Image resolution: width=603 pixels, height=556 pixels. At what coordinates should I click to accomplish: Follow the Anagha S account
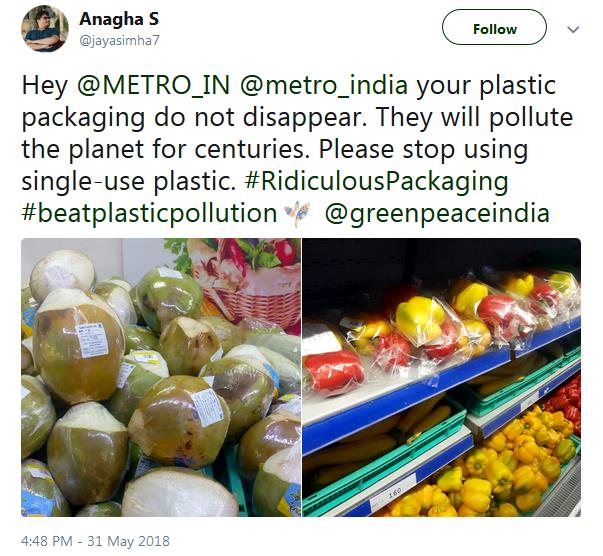coord(494,27)
